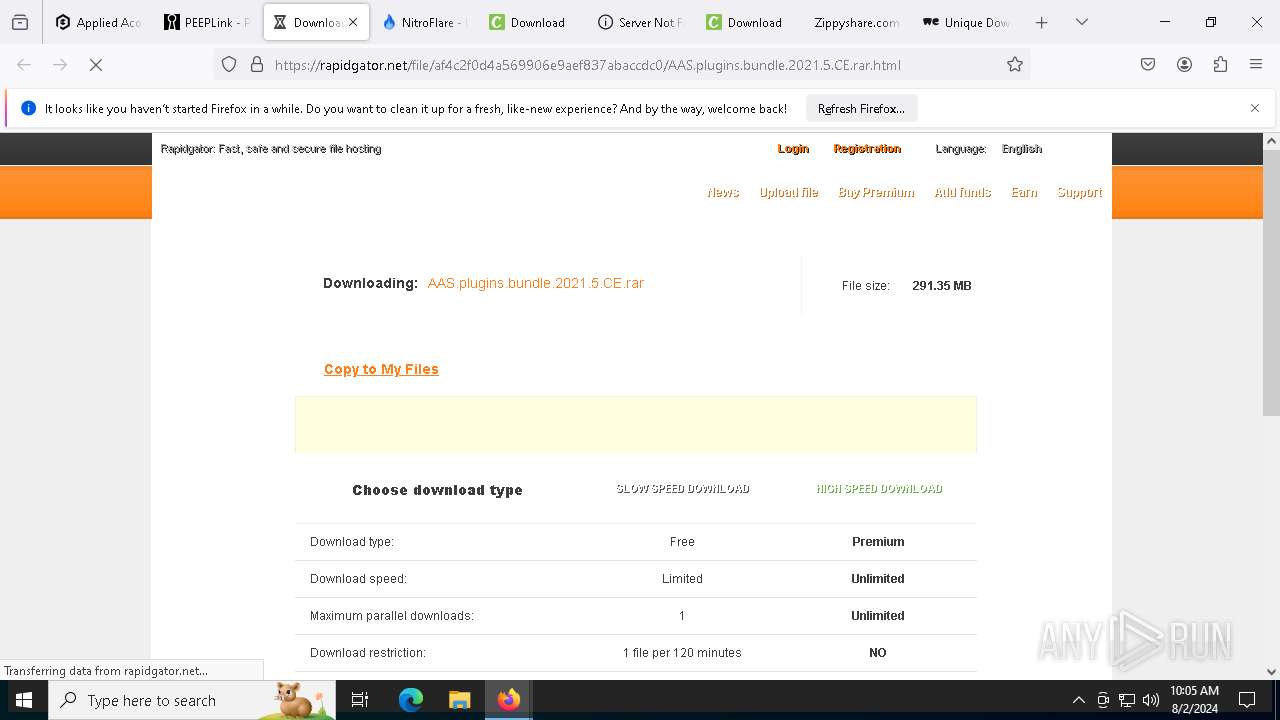This screenshot has height=720, width=1280.
Task: Switch to the Zippyshare.com tab
Action: (856, 22)
